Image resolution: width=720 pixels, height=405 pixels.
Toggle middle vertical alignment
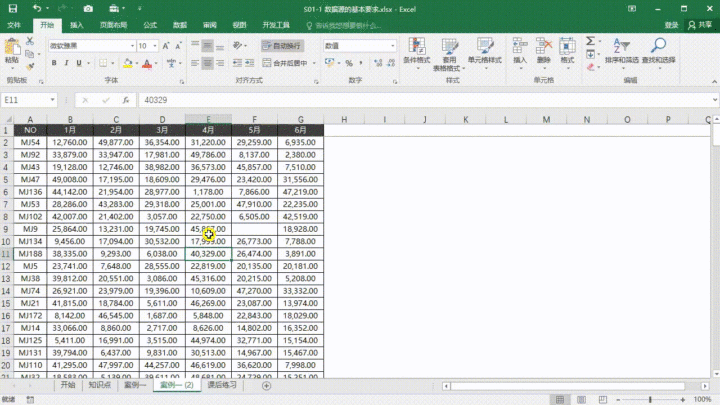[208, 46]
